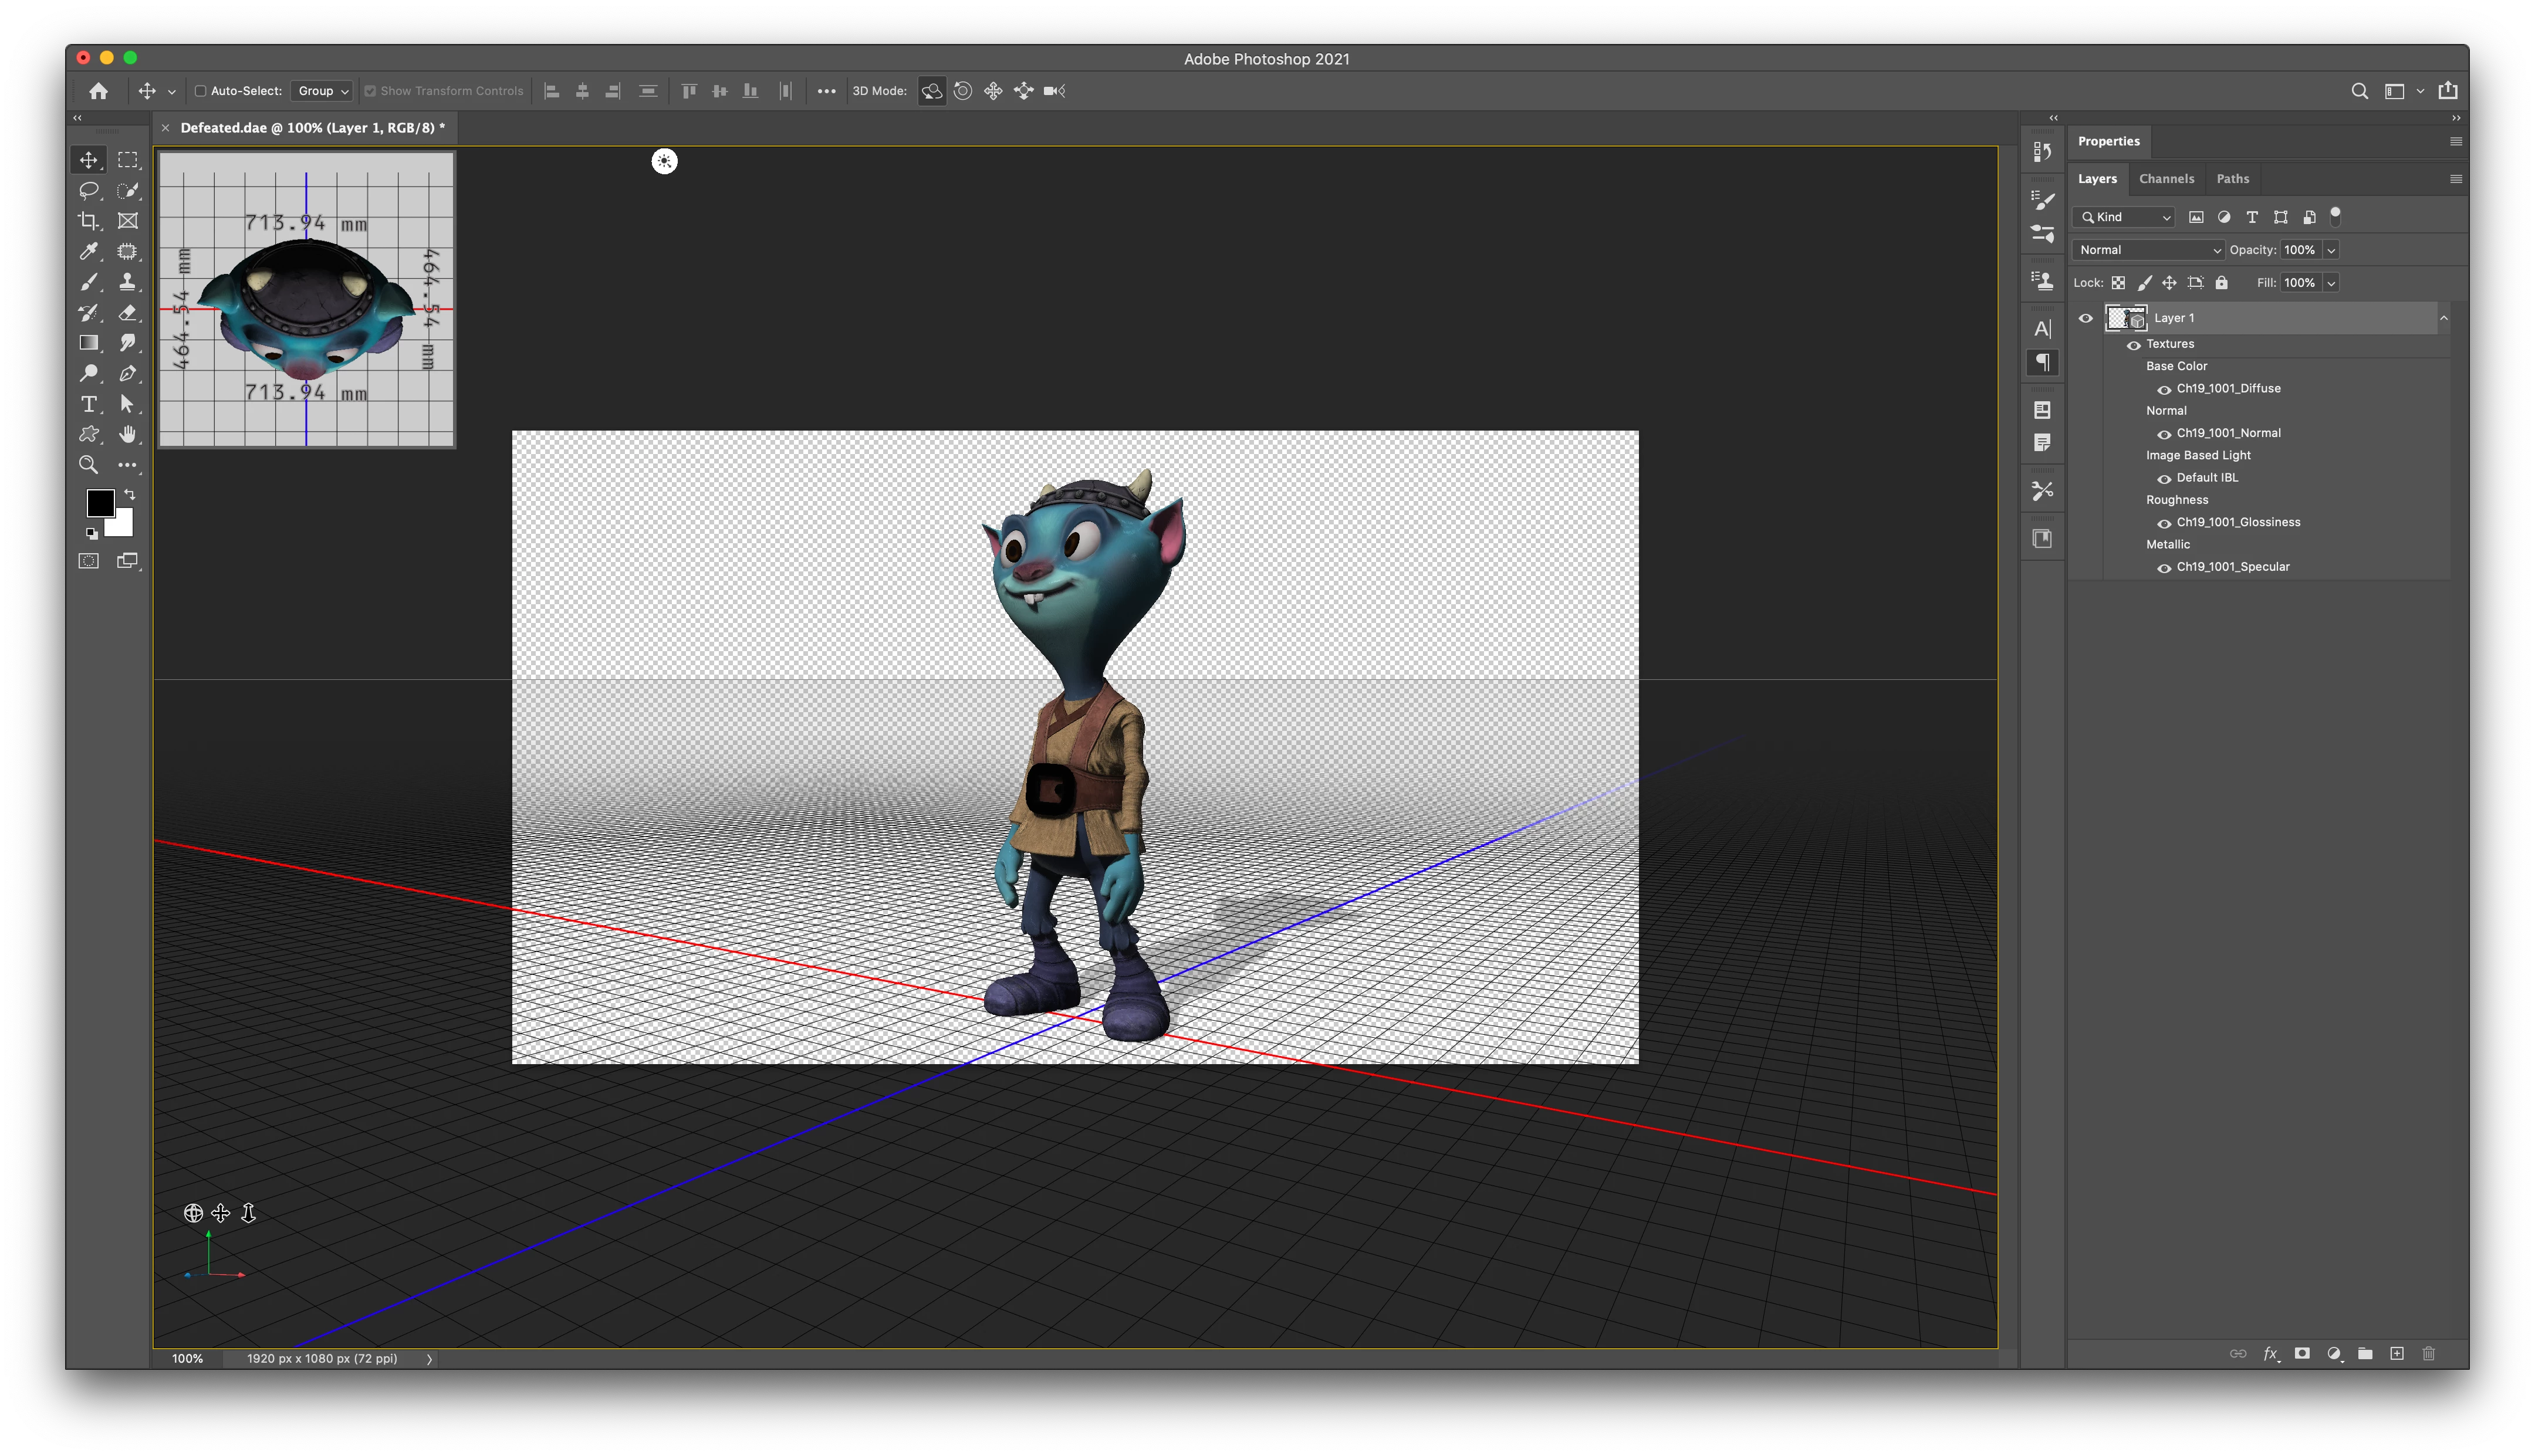This screenshot has height=1456, width=2535.
Task: Select the Eyedropper tool
Action: pyautogui.click(x=89, y=252)
